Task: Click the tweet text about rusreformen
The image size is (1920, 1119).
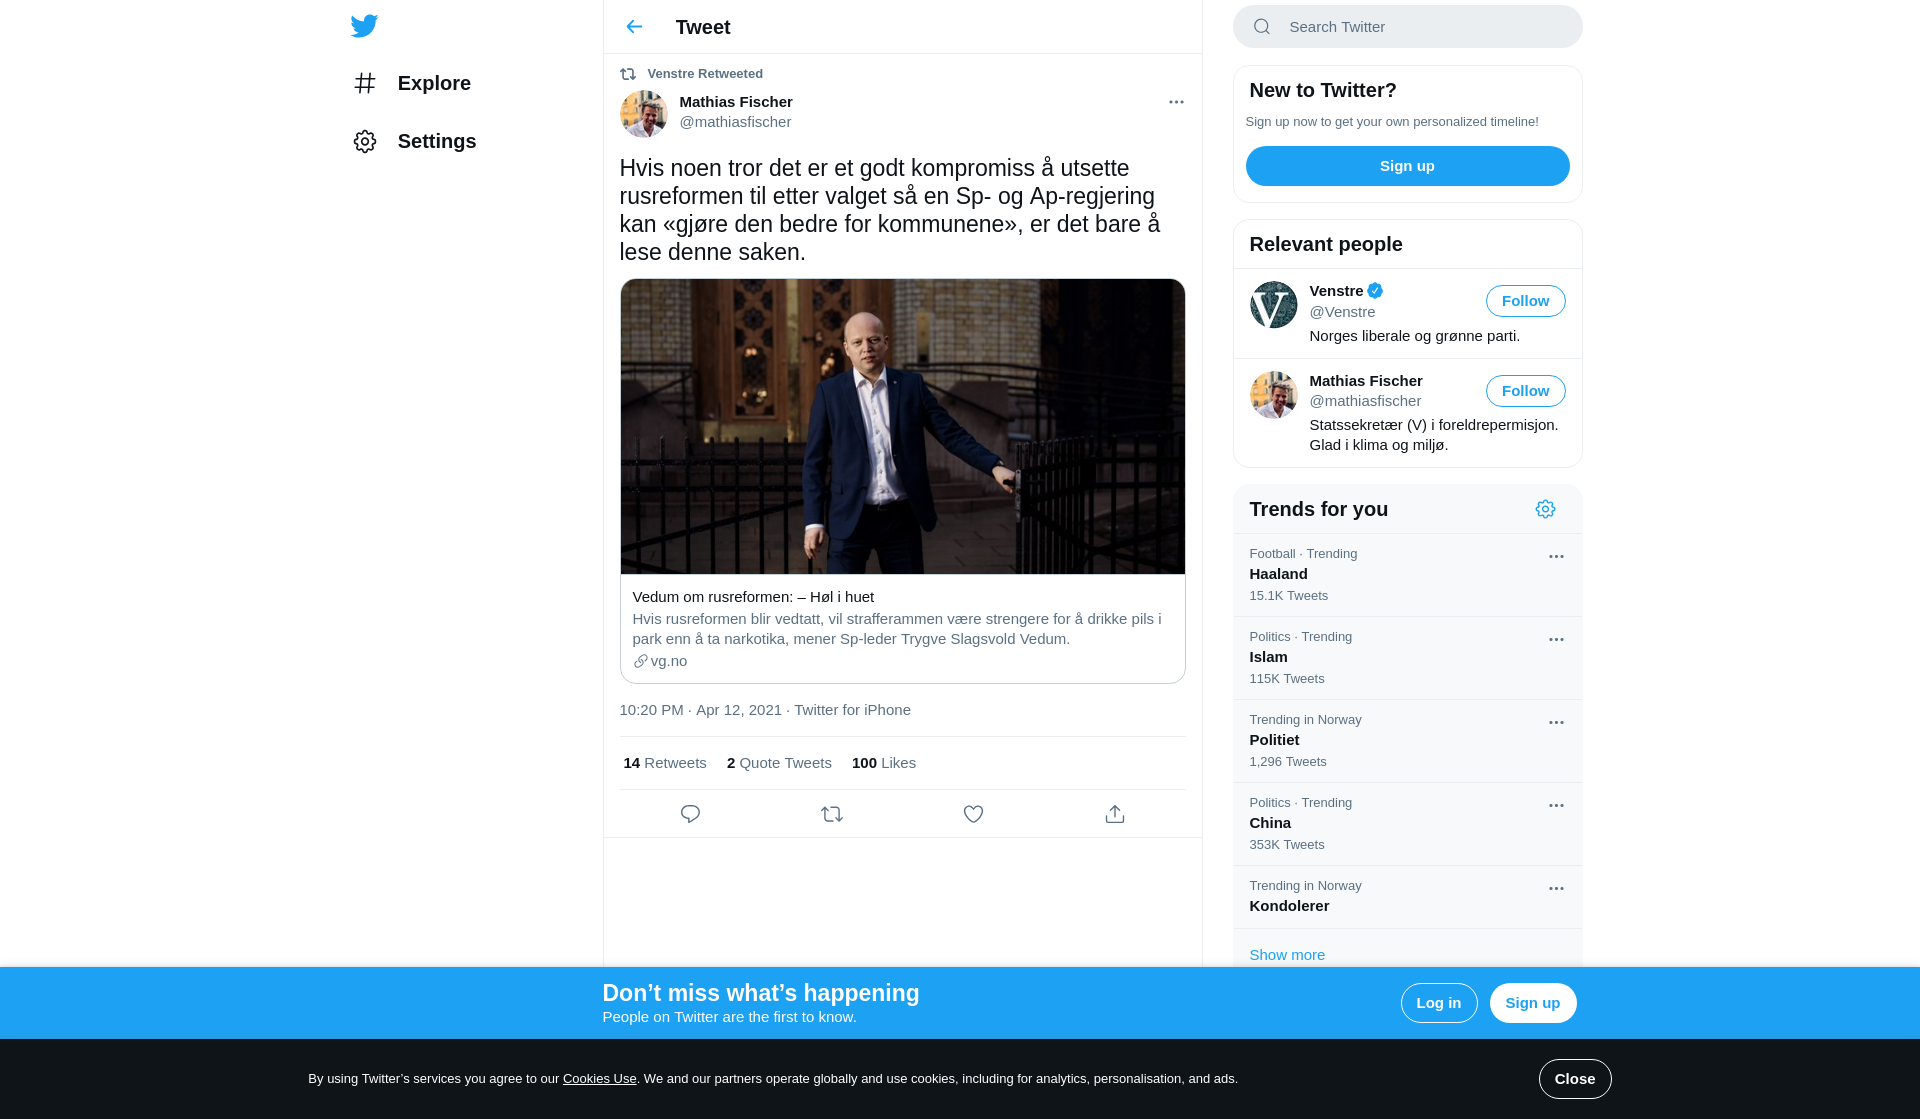Action: [890, 210]
